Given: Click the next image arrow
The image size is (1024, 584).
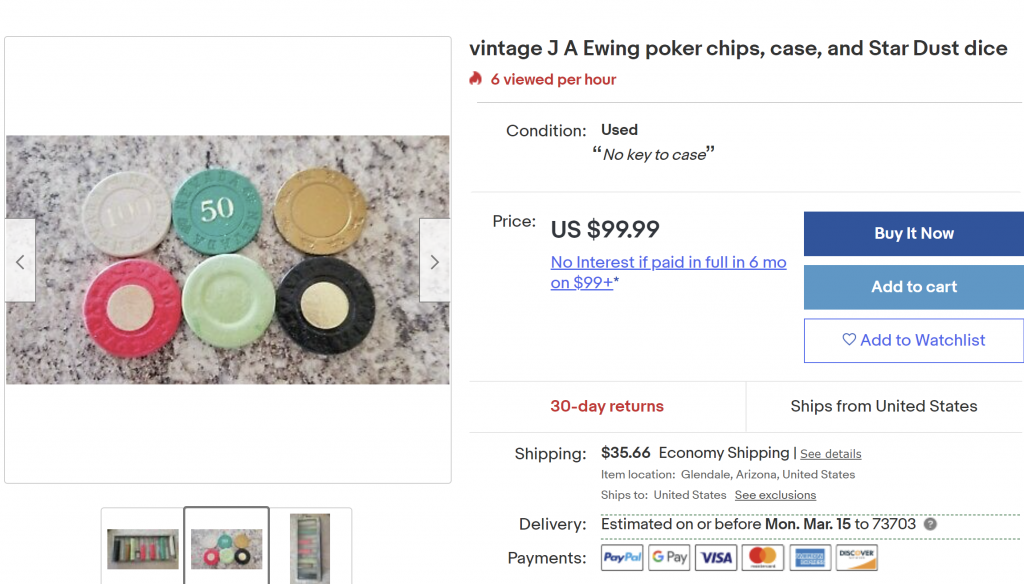Looking at the screenshot, I should tap(434, 261).
